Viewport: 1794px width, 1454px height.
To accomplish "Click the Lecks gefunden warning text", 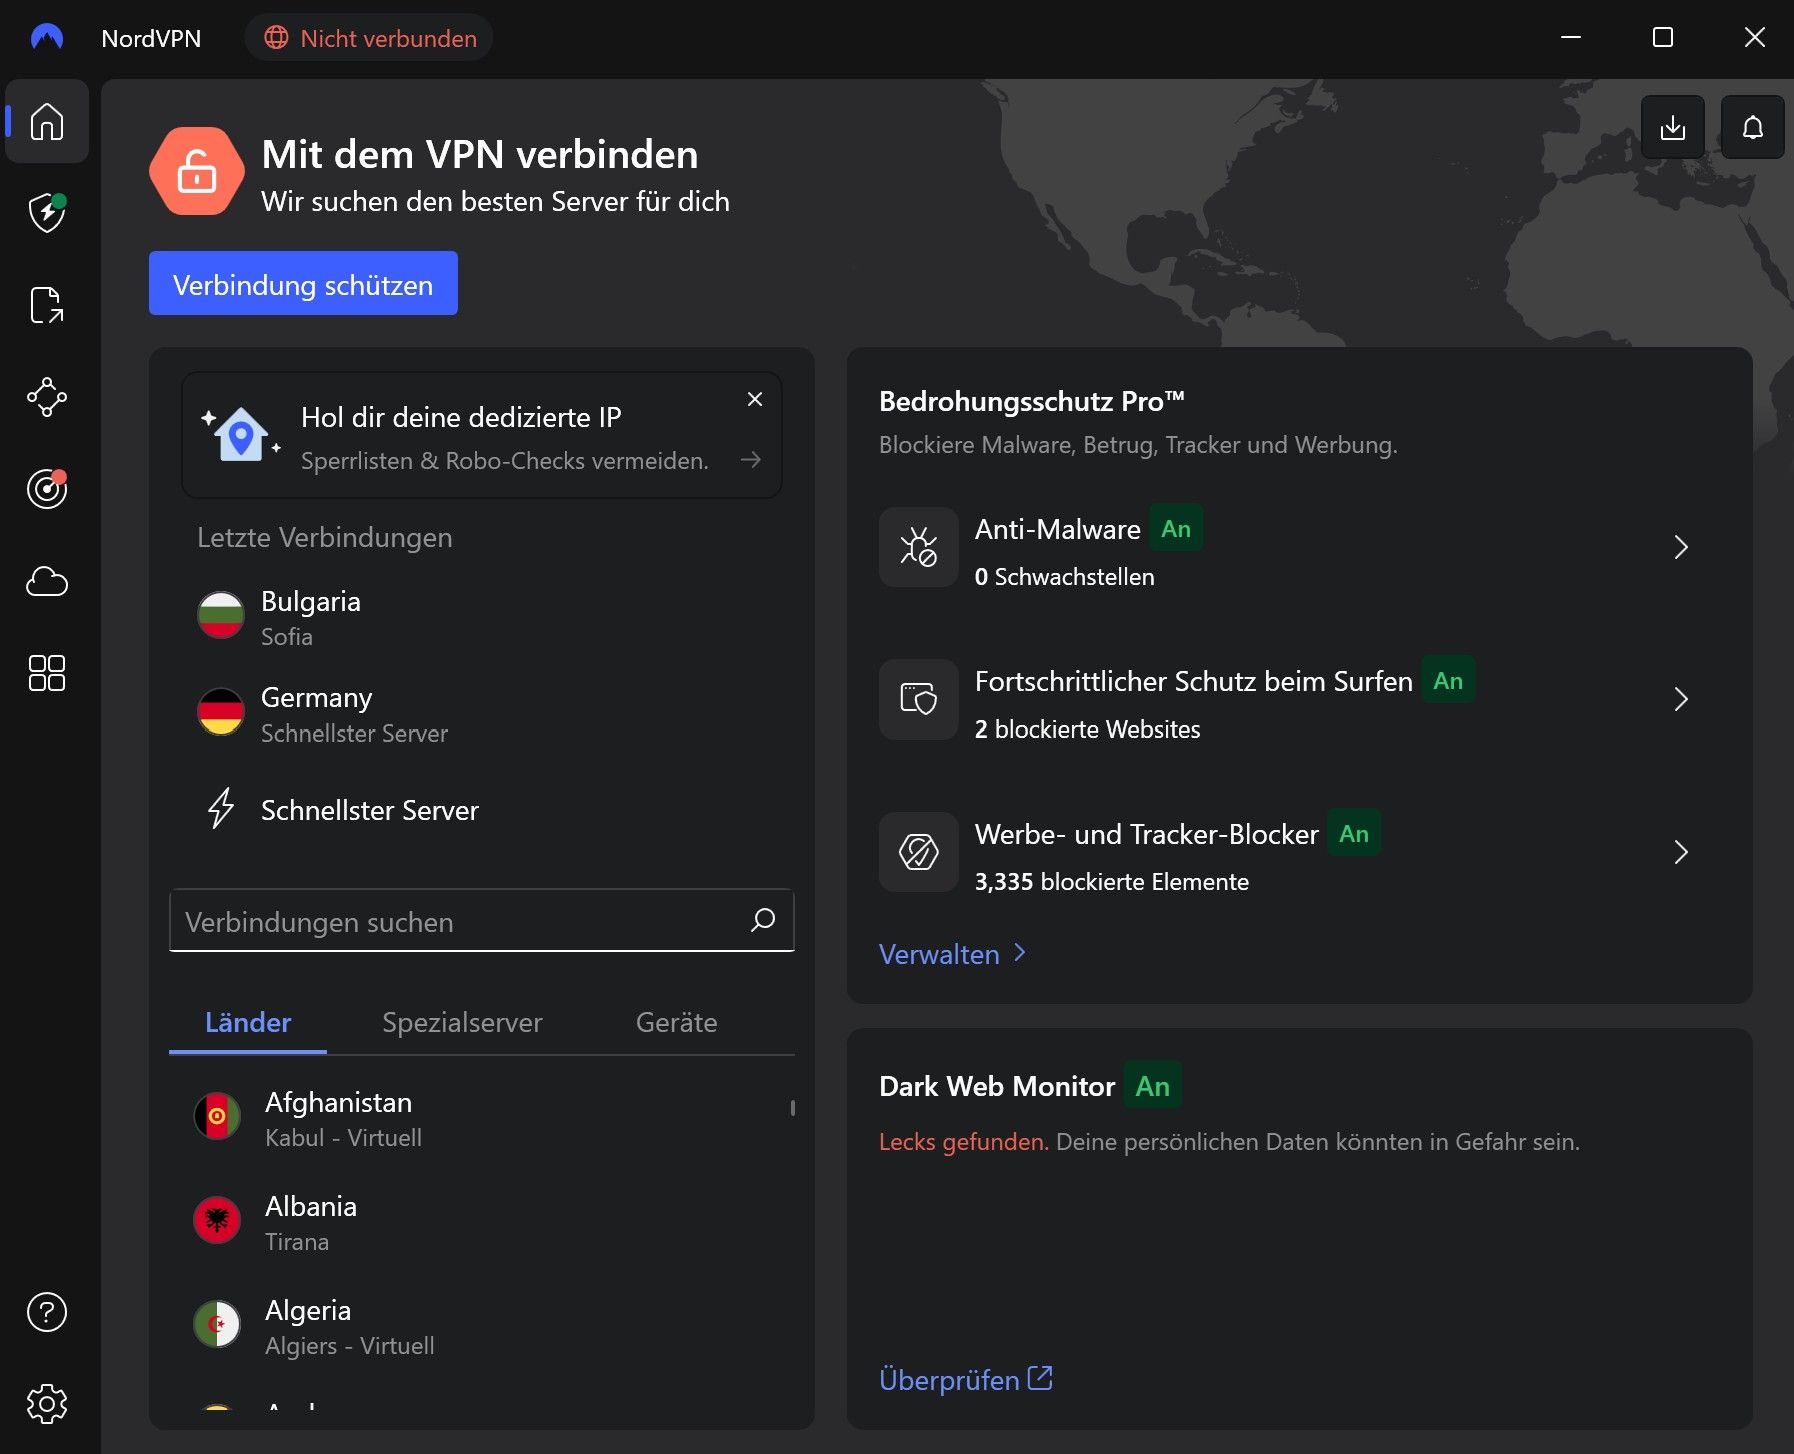I will pos(964,1142).
